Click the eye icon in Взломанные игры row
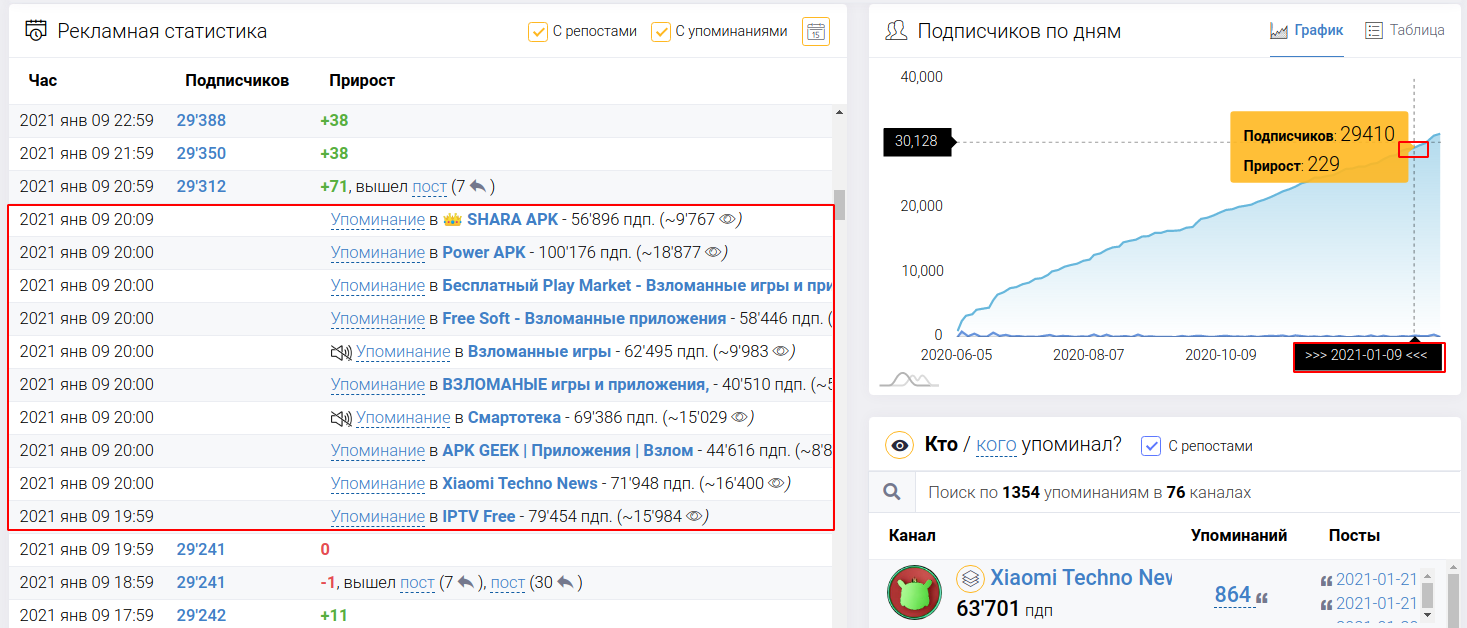 (782, 351)
